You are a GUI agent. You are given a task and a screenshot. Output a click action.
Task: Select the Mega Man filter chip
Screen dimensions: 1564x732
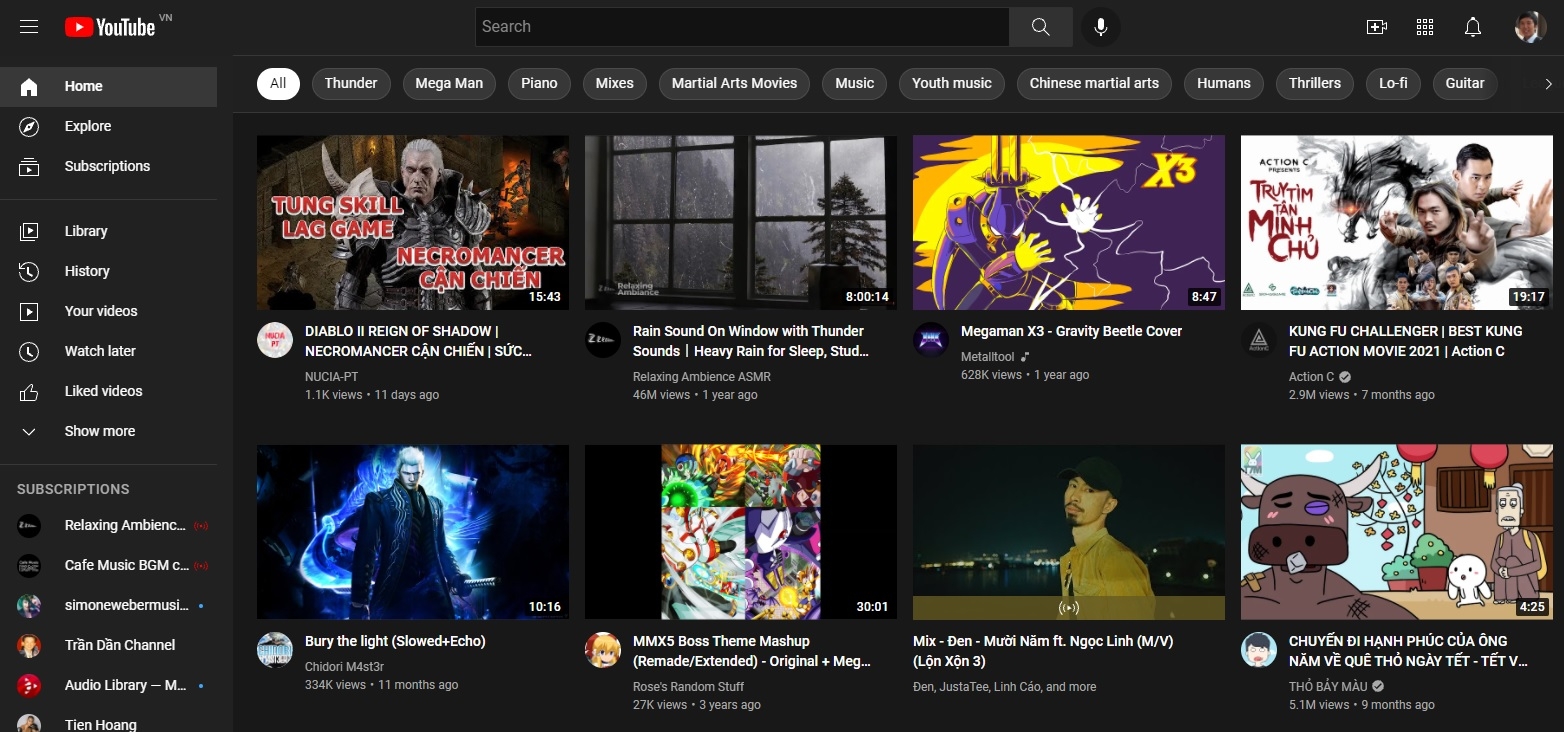click(449, 83)
